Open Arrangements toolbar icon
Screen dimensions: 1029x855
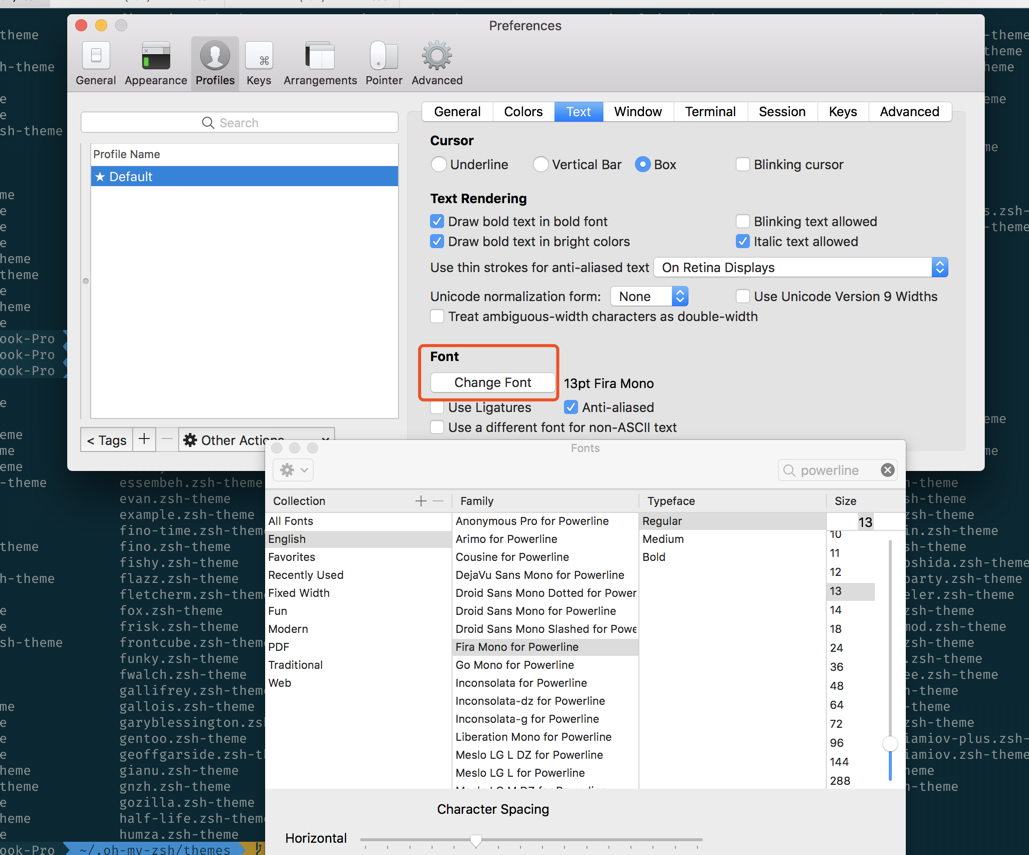[320, 63]
